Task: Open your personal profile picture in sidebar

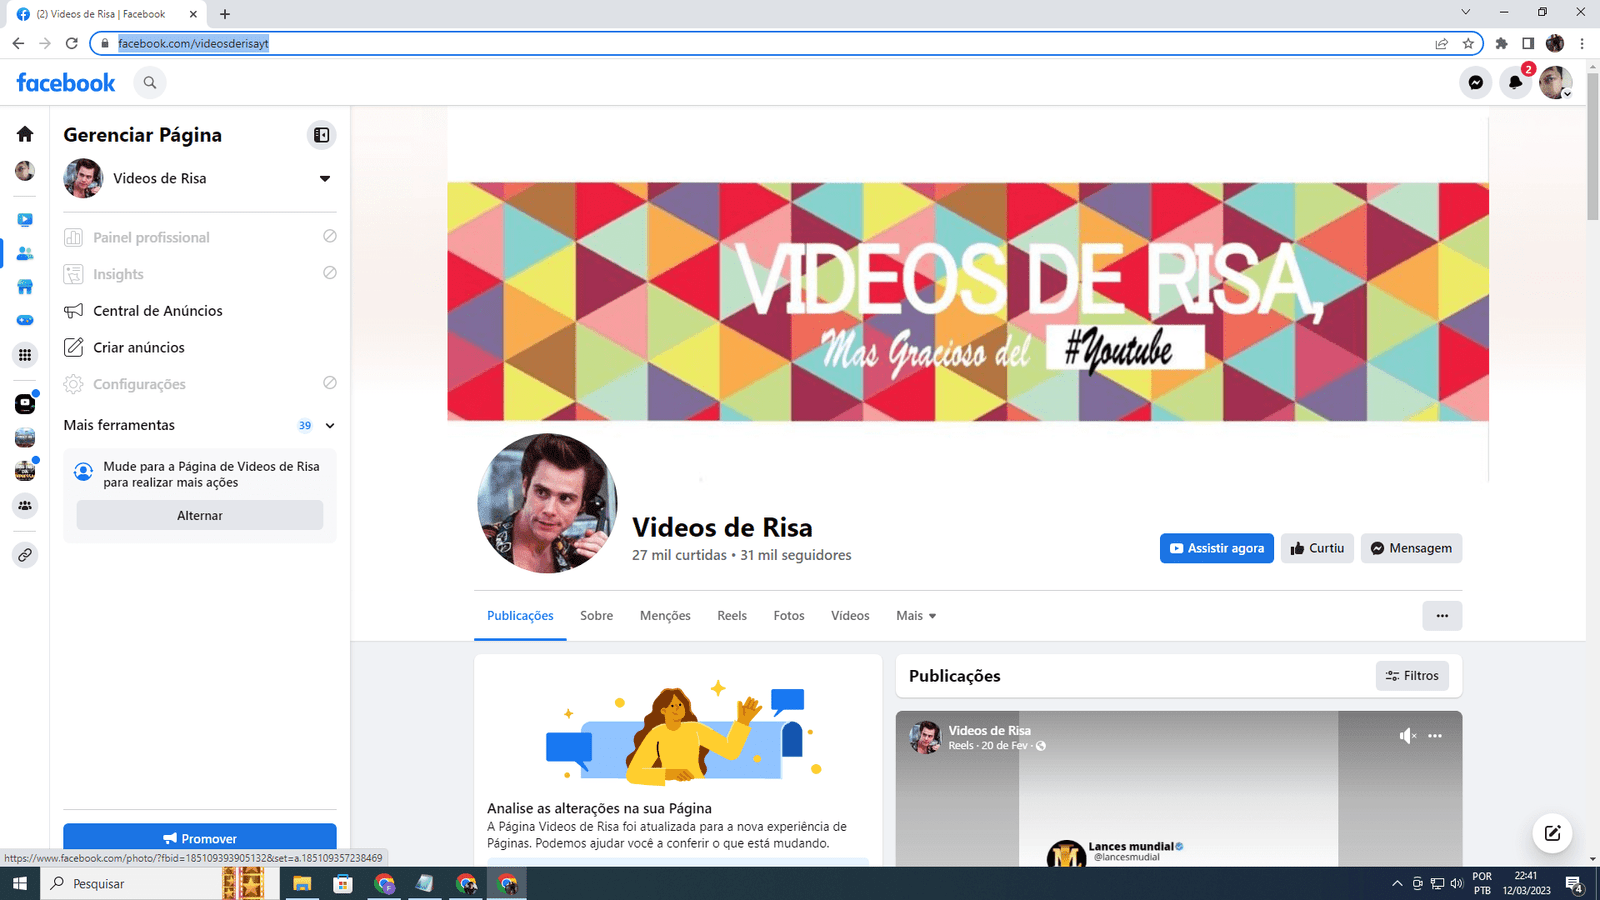Action: click(x=25, y=171)
